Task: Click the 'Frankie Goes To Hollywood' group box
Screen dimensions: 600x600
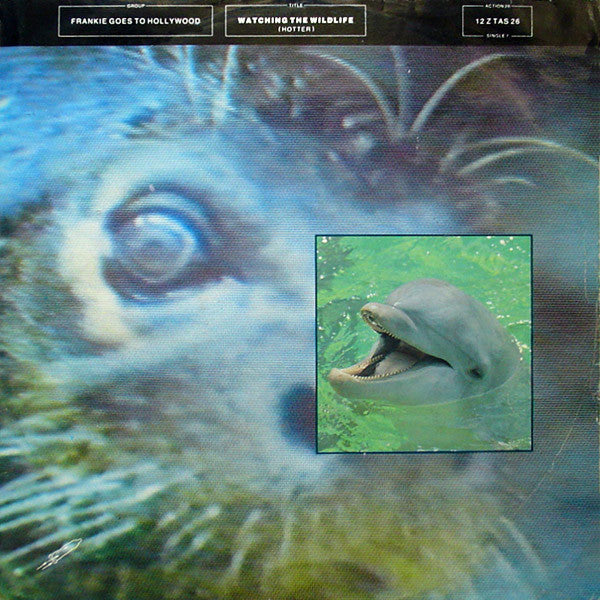Action: 135,20
